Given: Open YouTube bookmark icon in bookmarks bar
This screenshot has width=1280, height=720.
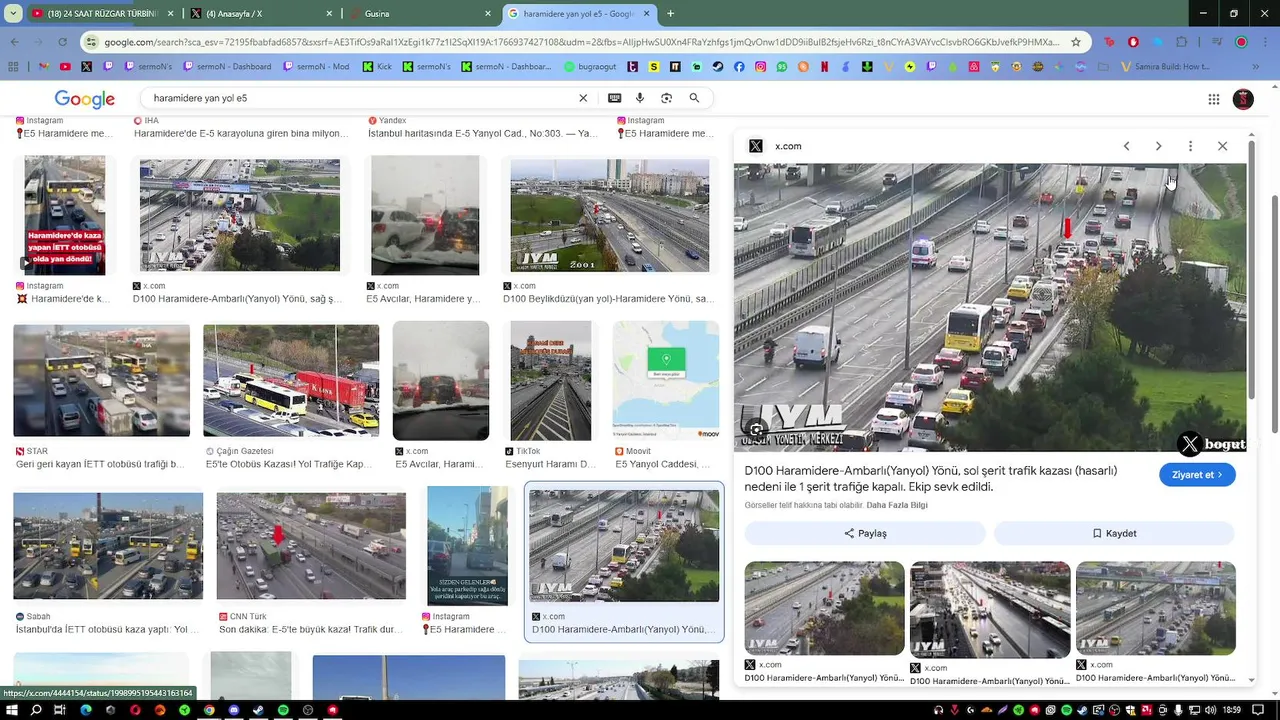Looking at the screenshot, I should click(x=65, y=67).
